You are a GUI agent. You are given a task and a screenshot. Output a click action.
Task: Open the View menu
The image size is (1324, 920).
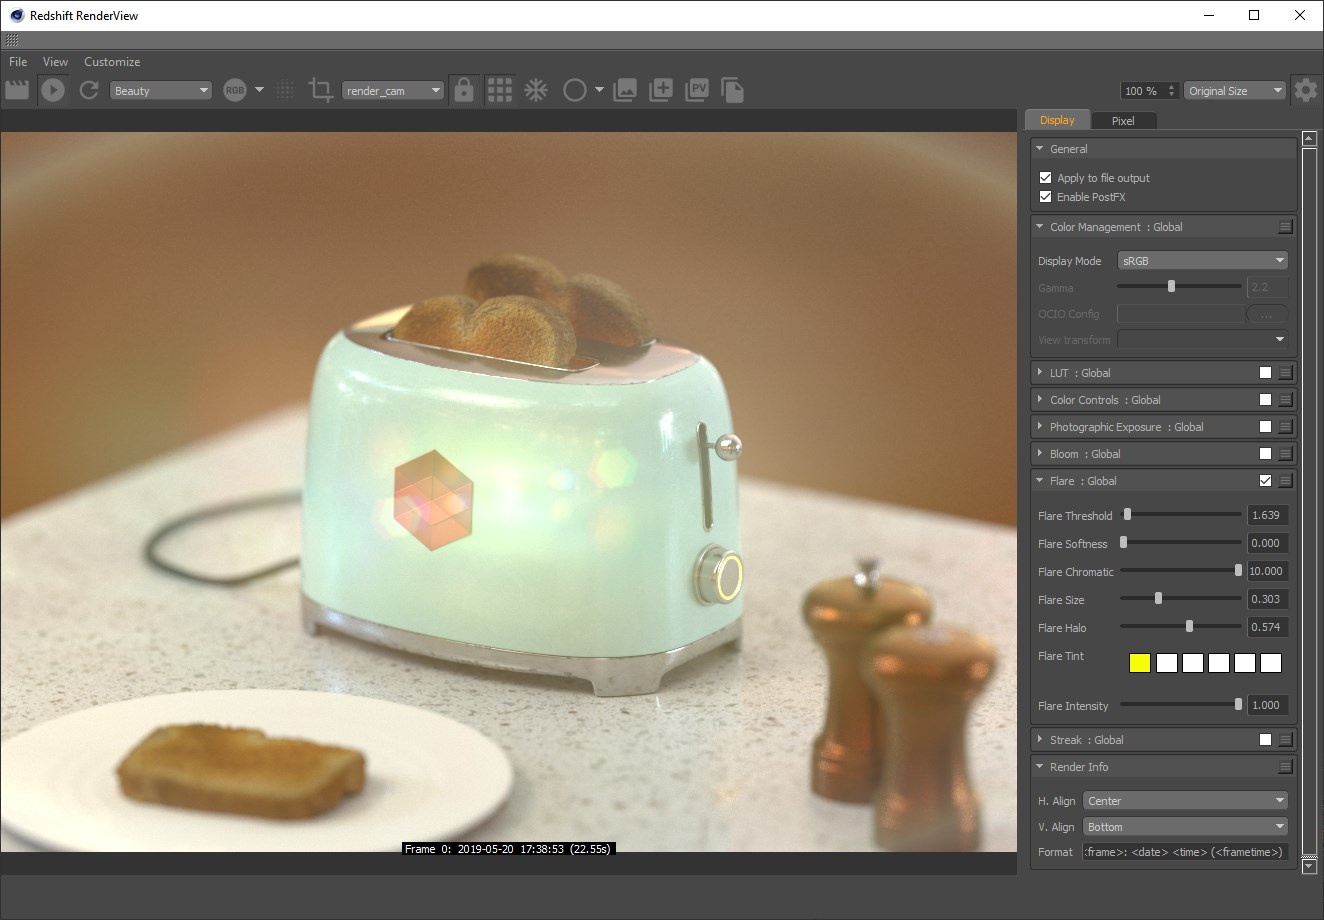(x=55, y=62)
